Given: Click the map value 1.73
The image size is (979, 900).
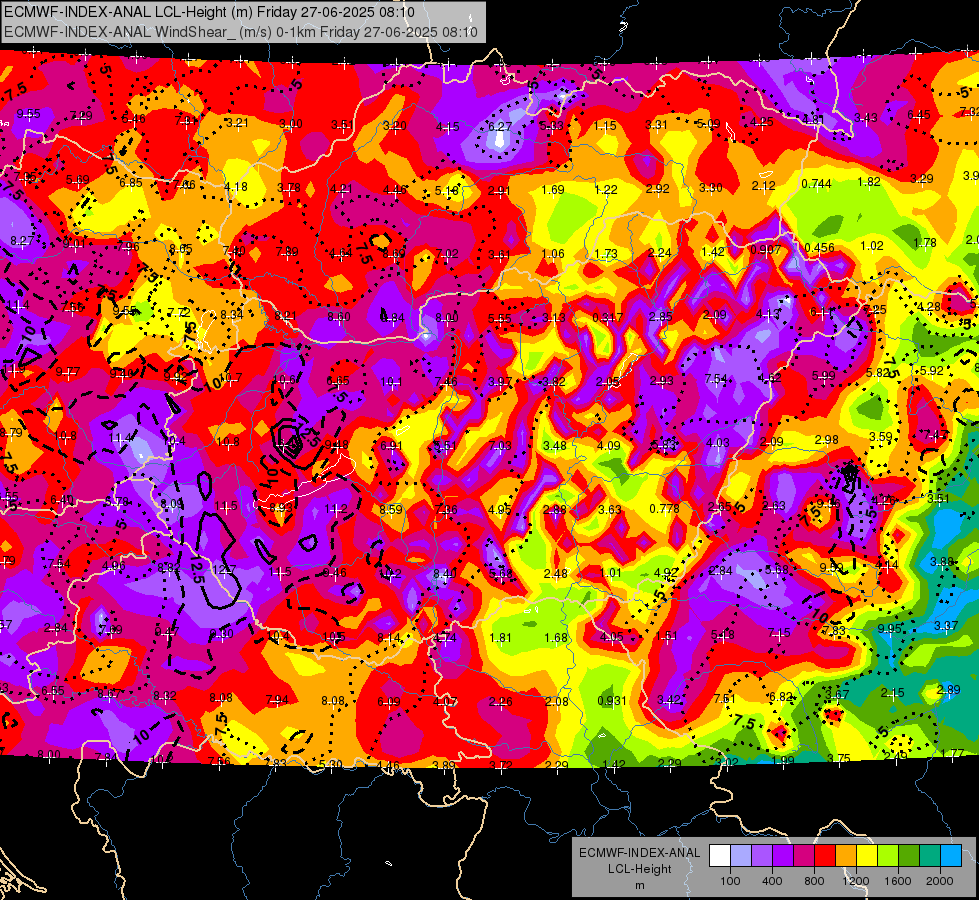Looking at the screenshot, I should click(x=606, y=254).
